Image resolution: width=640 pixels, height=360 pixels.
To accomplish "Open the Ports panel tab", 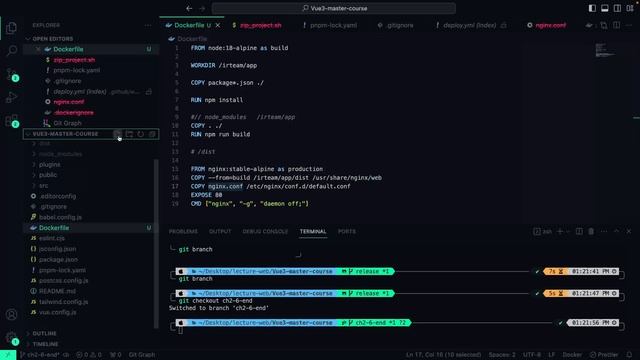I will point(347,231).
